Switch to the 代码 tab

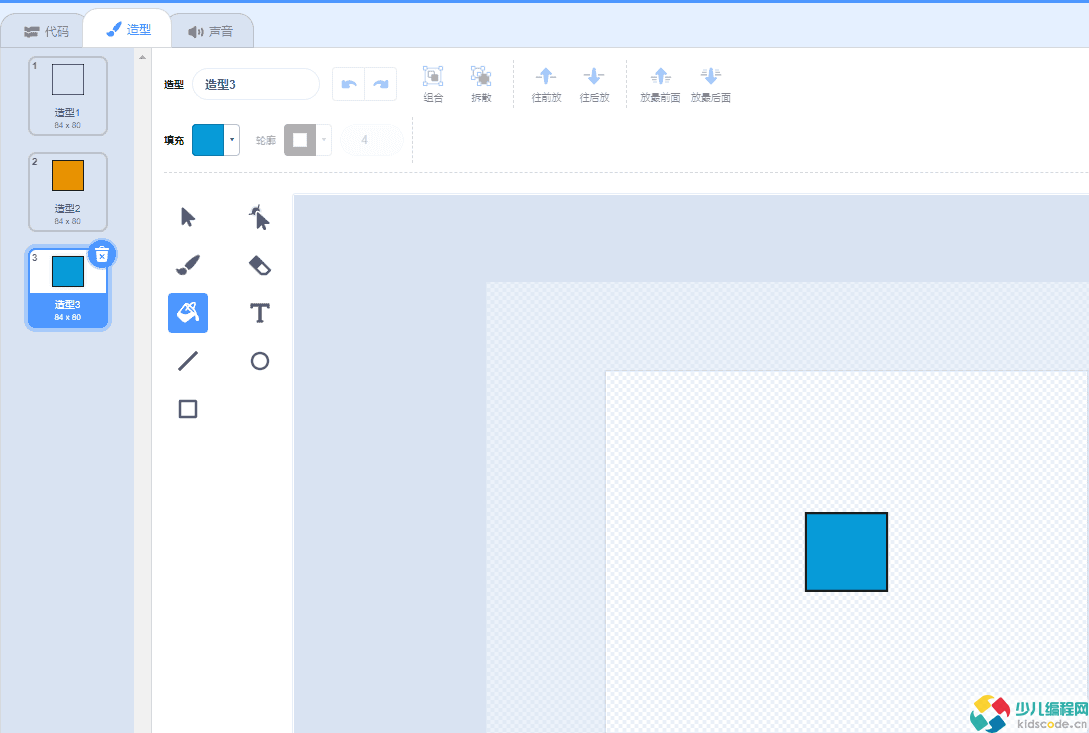coord(46,31)
